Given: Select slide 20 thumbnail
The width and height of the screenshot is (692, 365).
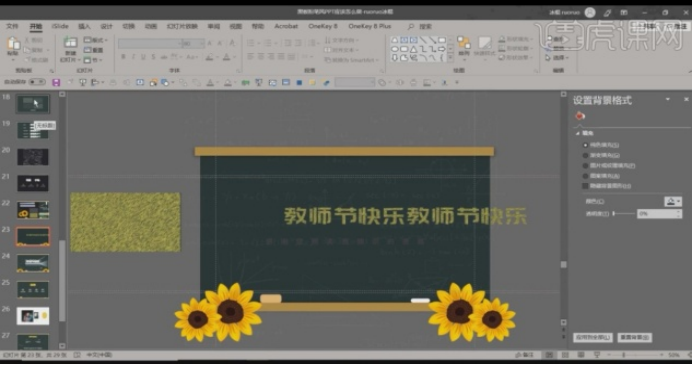Looking at the screenshot, I should pyautogui.click(x=33, y=157).
